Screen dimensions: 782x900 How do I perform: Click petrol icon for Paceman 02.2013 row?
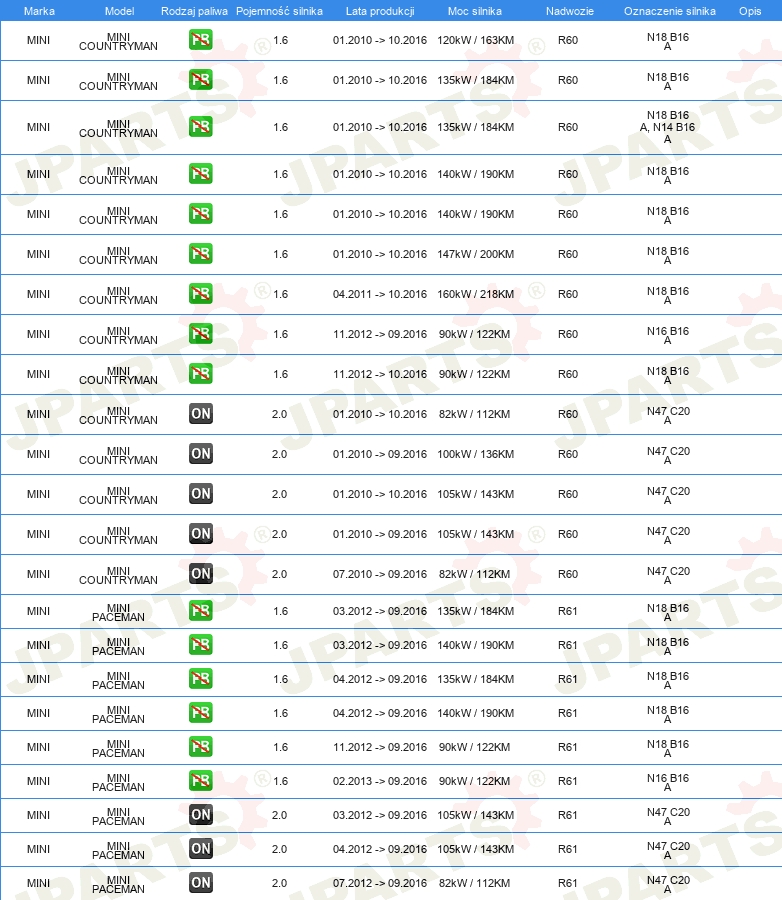(x=201, y=781)
